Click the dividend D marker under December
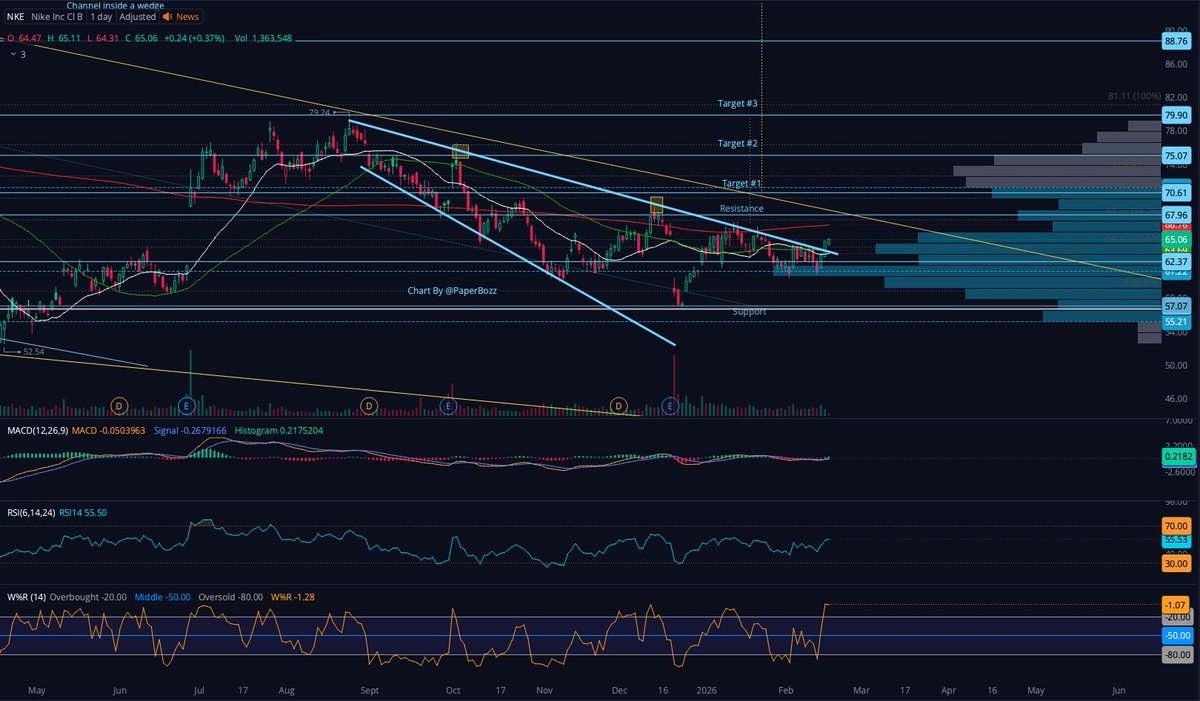This screenshot has width=1200, height=701. click(x=618, y=406)
